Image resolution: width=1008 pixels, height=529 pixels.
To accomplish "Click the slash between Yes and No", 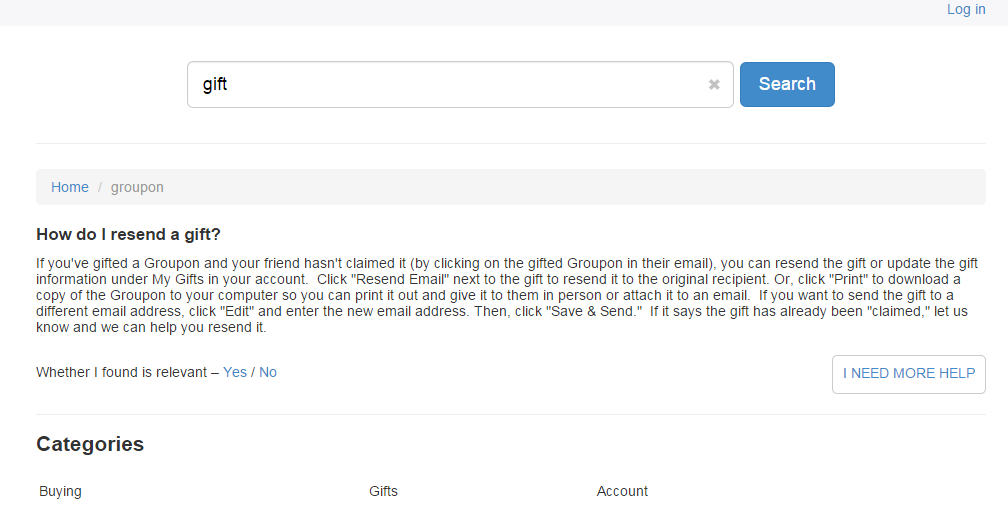I will pos(253,372).
